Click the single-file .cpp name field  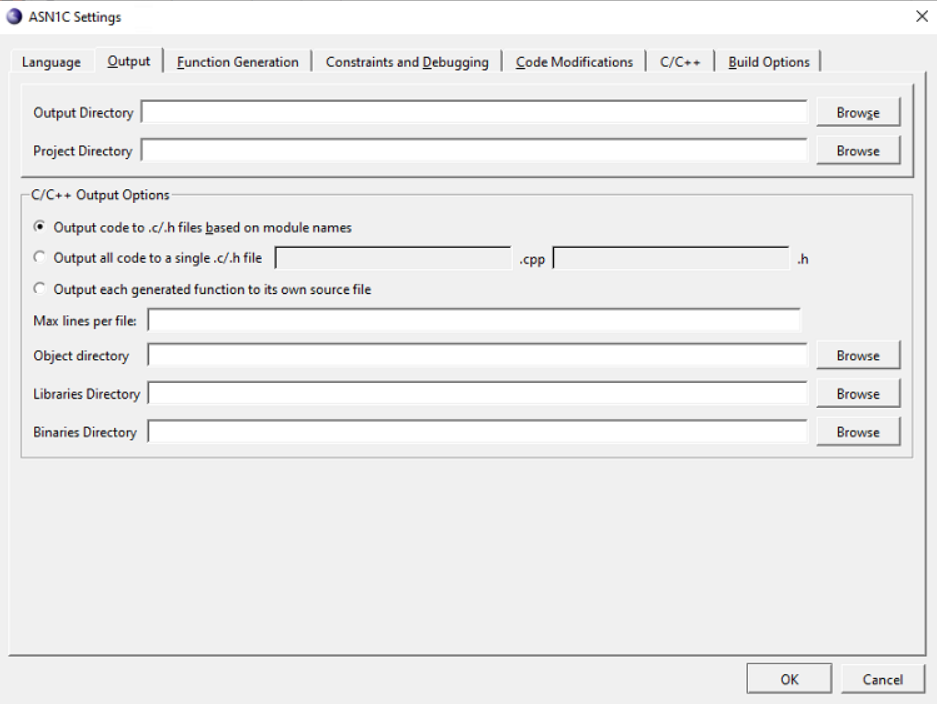pyautogui.click(x=393, y=258)
